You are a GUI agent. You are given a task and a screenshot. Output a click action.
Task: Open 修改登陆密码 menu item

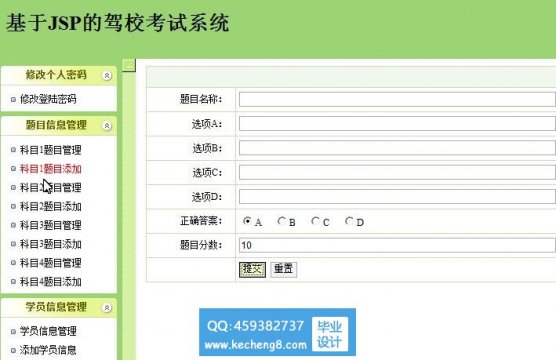[48, 99]
